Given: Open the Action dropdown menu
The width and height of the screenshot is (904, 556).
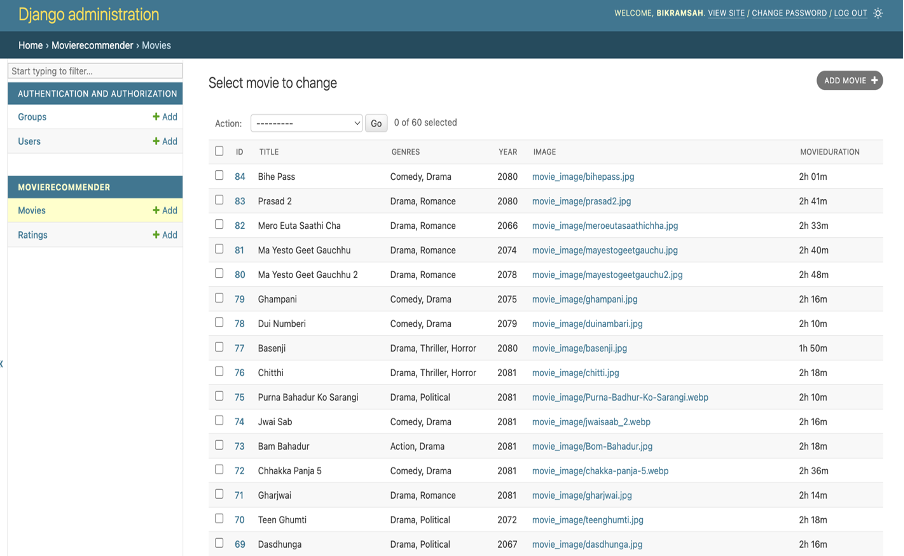Looking at the screenshot, I should [306, 123].
